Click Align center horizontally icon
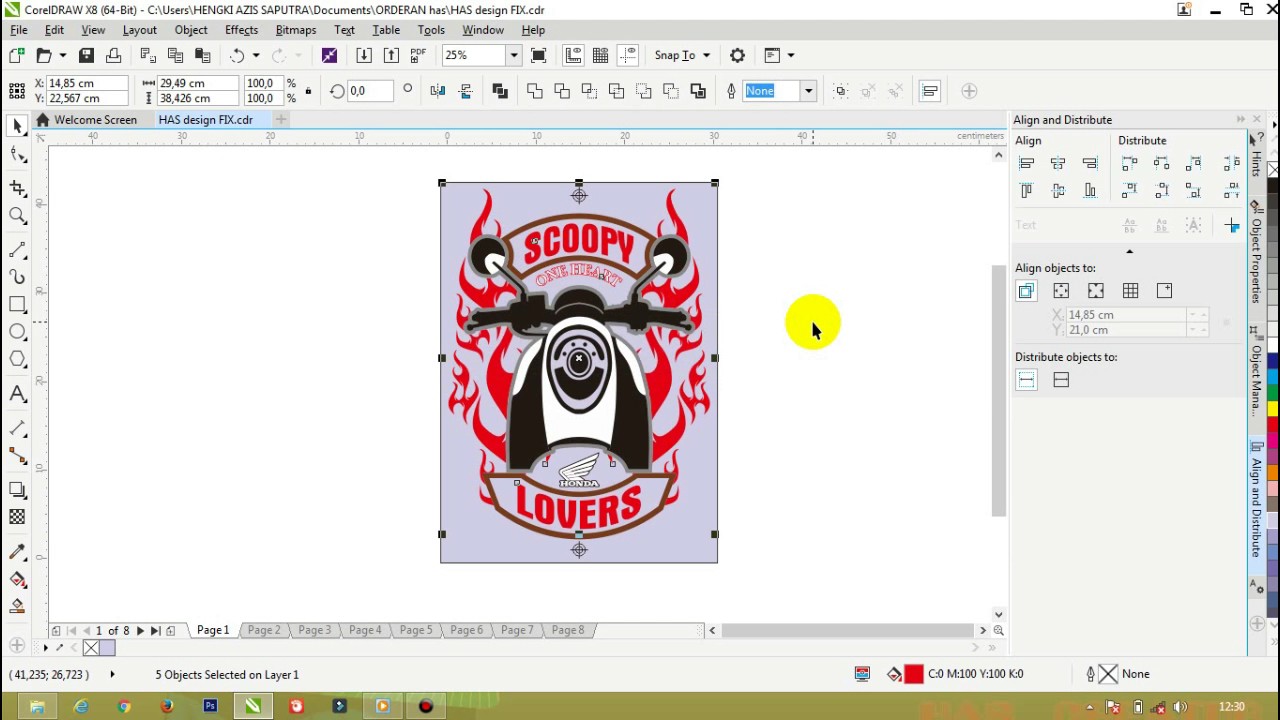Screen dimensions: 1280x720 pos(1058,163)
